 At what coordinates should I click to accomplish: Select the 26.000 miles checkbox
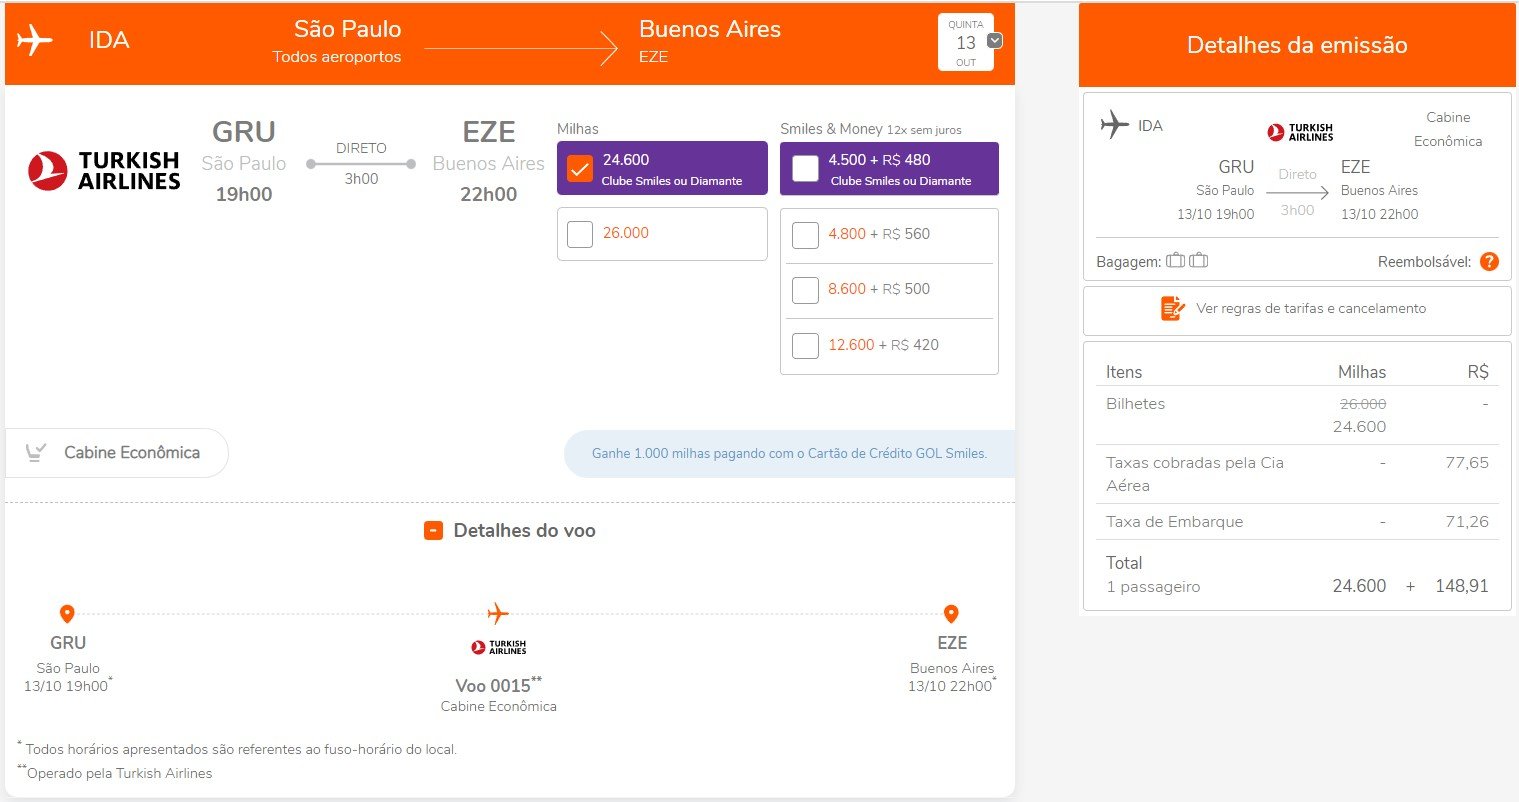point(580,234)
